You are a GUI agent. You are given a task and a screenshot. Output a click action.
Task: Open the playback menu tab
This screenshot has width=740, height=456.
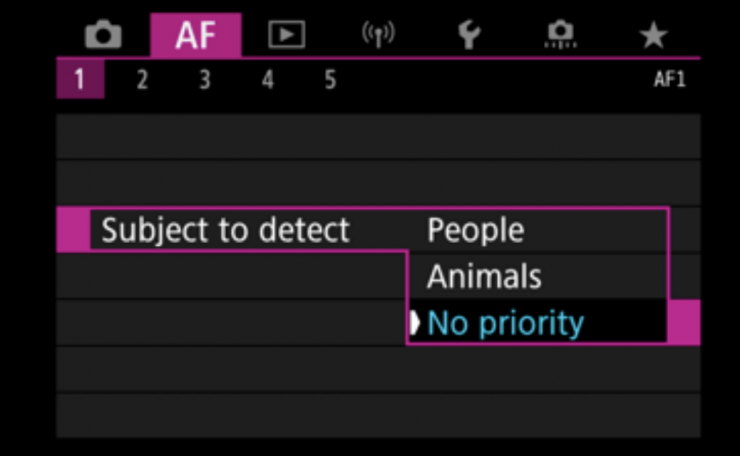pos(286,36)
